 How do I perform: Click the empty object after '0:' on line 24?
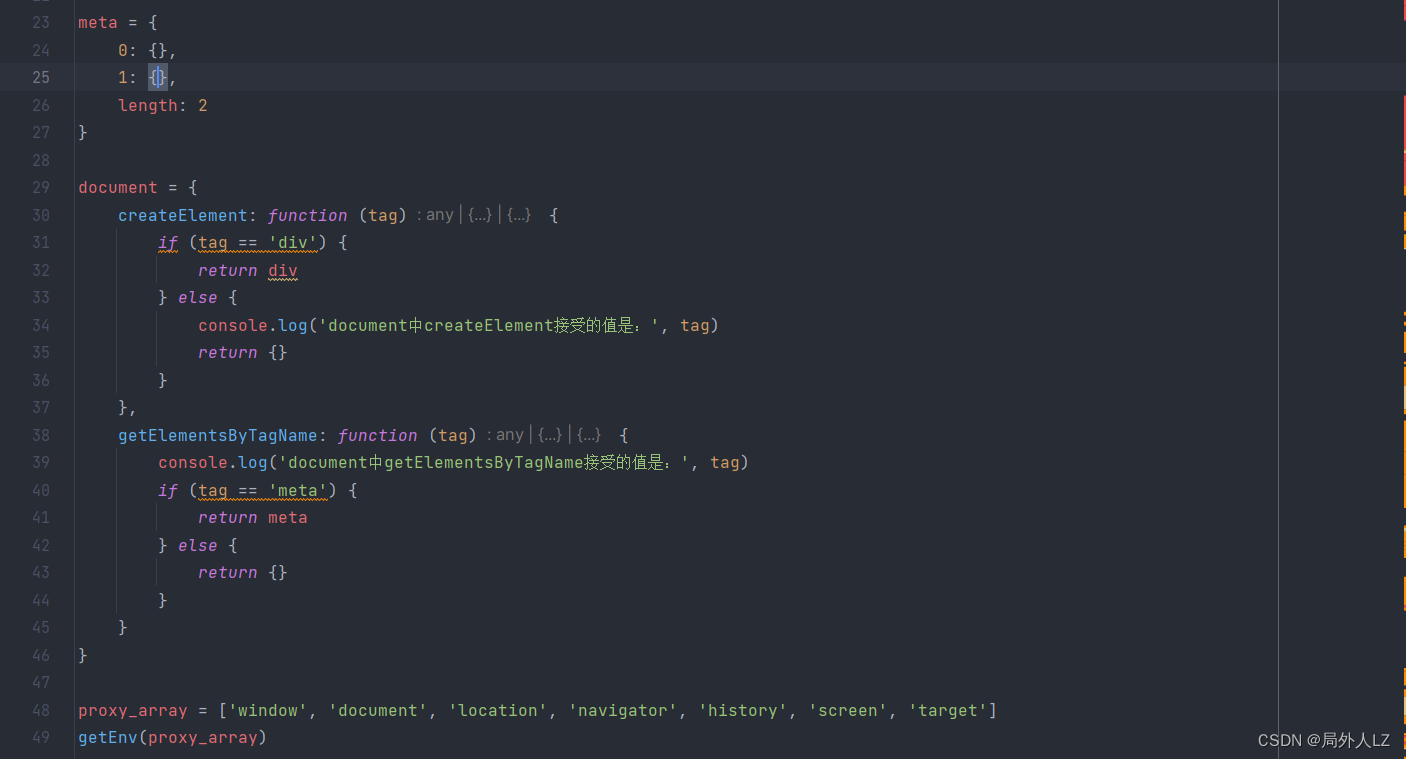coord(158,50)
